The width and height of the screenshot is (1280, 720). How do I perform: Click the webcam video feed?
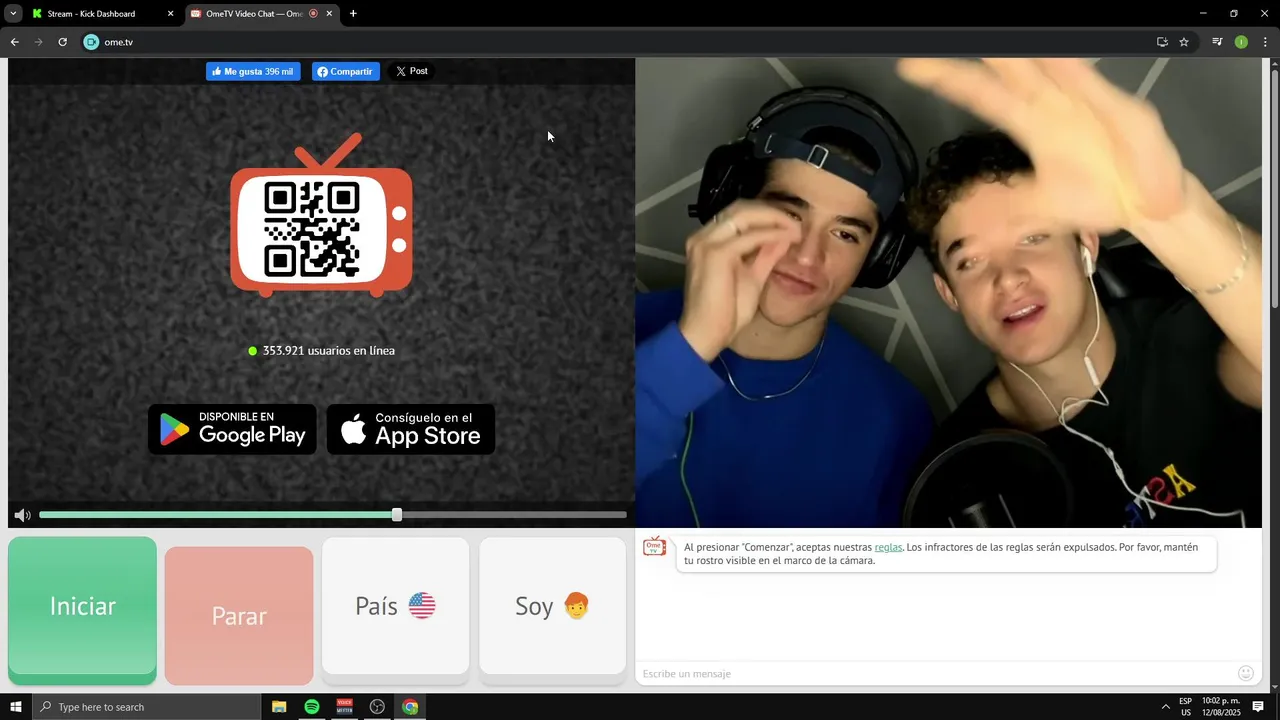pyautogui.click(x=948, y=293)
